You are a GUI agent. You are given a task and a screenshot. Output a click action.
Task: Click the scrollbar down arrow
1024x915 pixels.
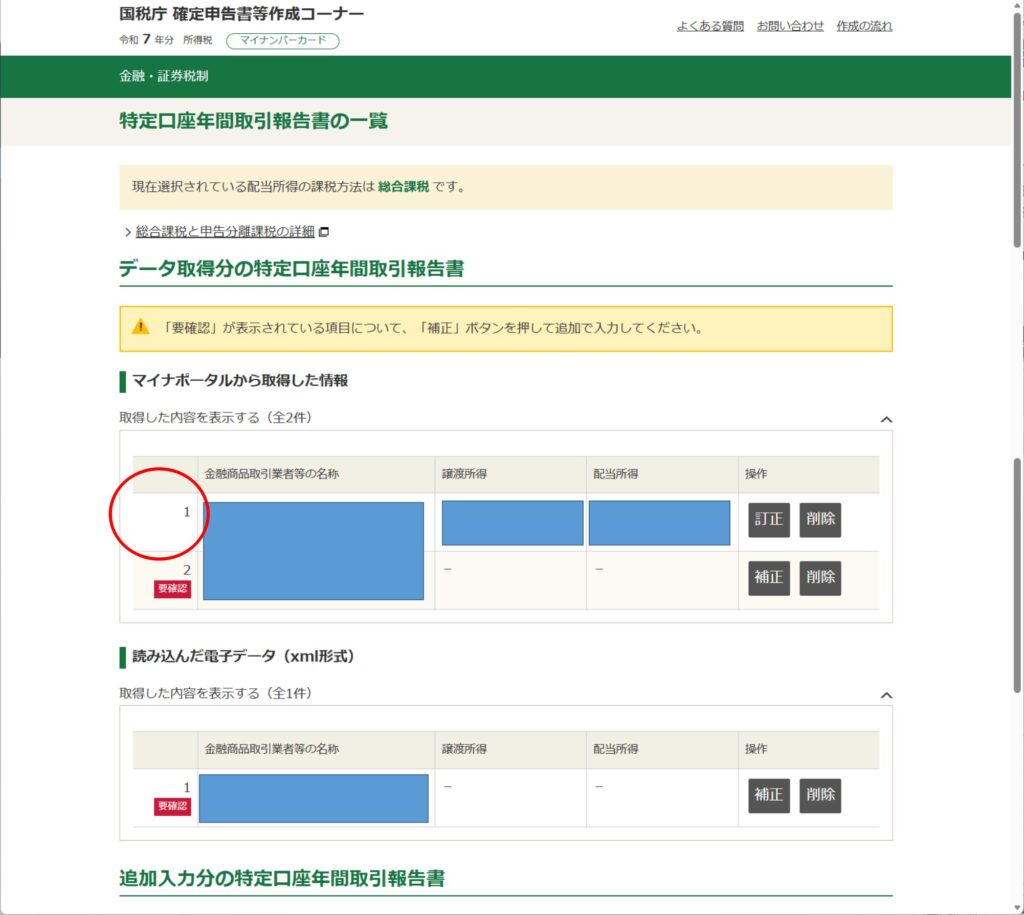(x=1017, y=906)
